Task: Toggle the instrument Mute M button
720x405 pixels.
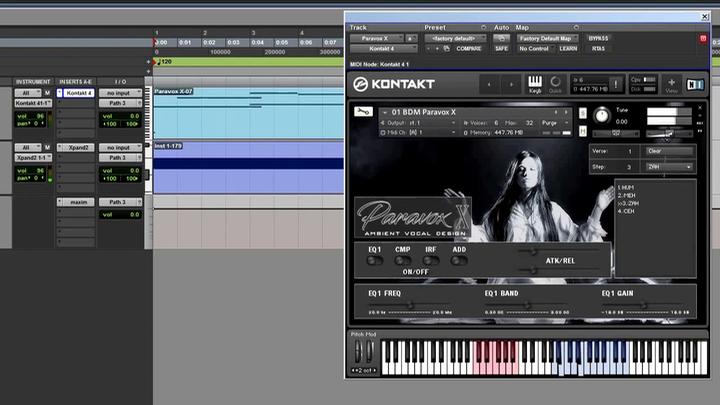Action: pyautogui.click(x=583, y=131)
